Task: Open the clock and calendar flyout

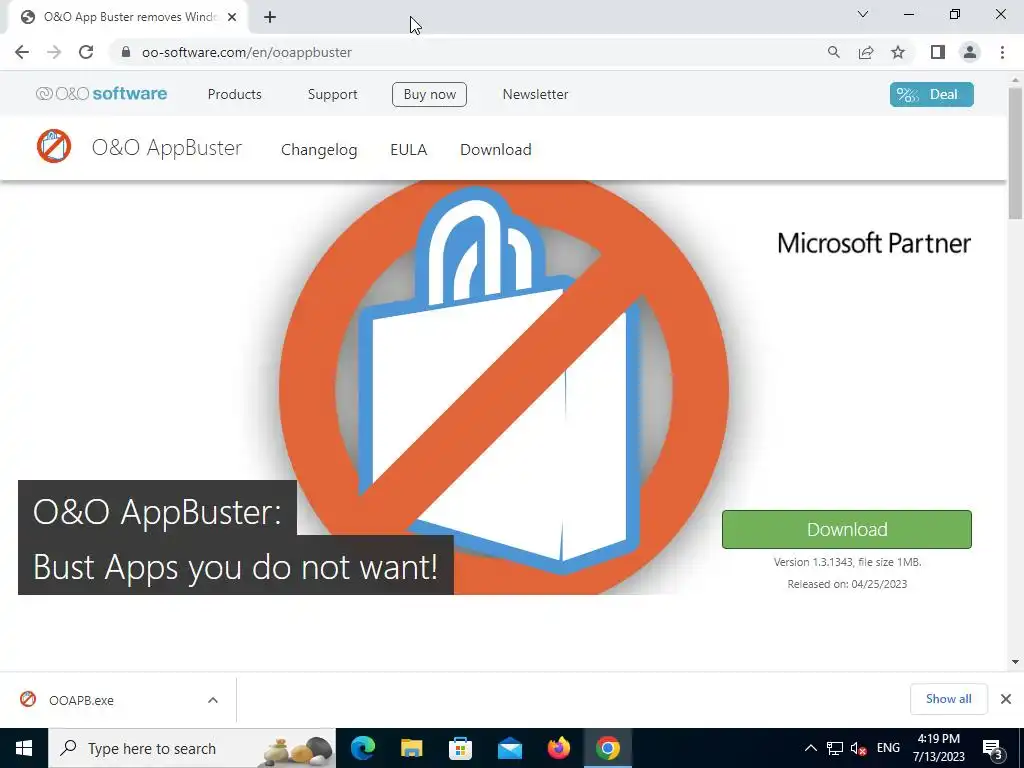Action: click(938, 748)
